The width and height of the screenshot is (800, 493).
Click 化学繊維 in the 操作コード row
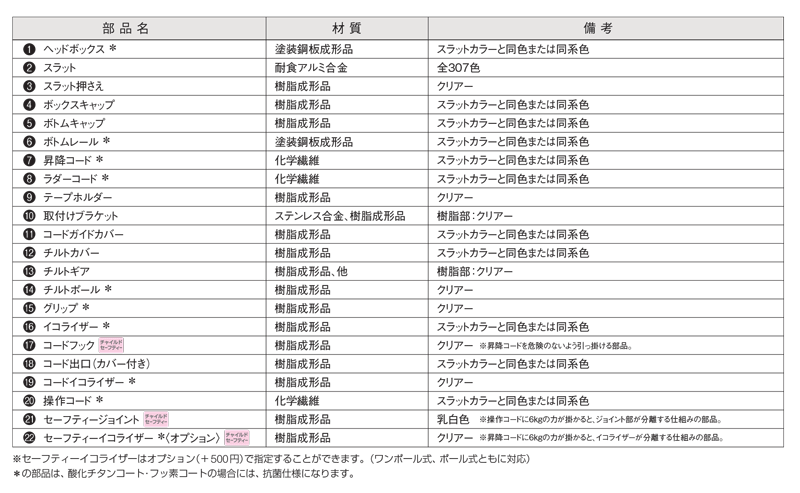(x=297, y=401)
